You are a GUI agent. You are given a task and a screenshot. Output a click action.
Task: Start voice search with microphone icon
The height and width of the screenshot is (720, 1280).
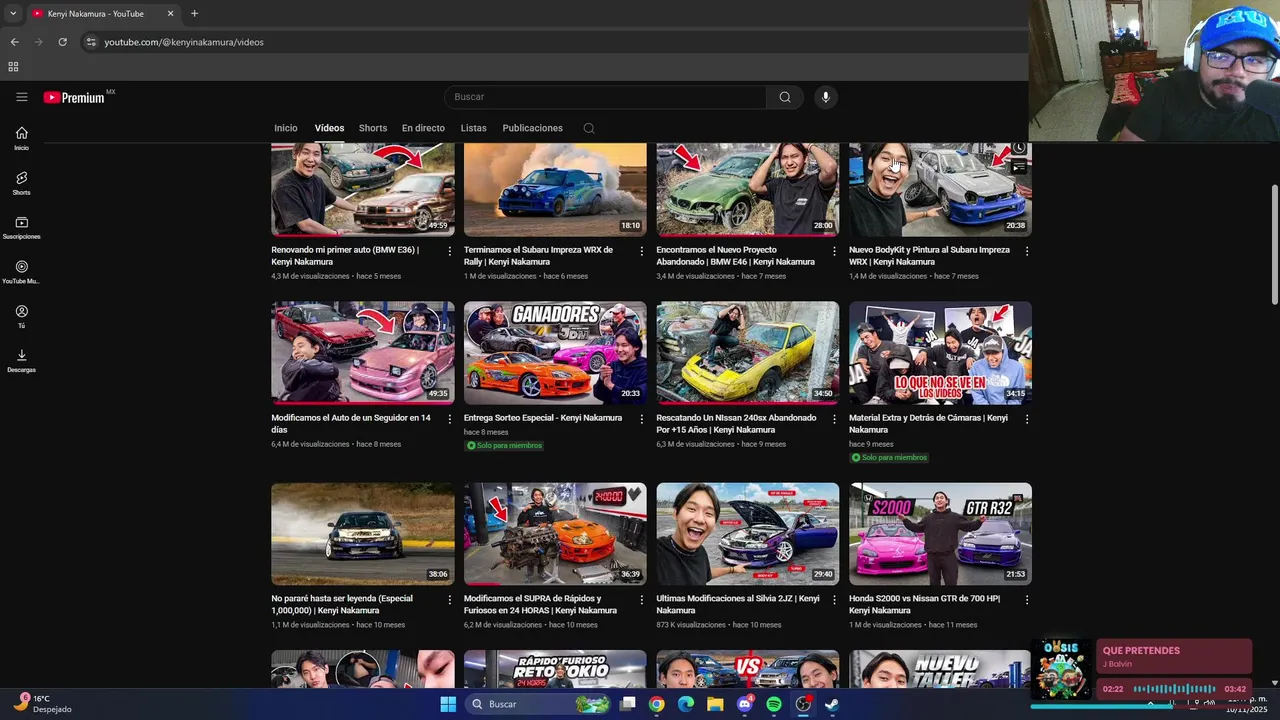pyautogui.click(x=825, y=97)
